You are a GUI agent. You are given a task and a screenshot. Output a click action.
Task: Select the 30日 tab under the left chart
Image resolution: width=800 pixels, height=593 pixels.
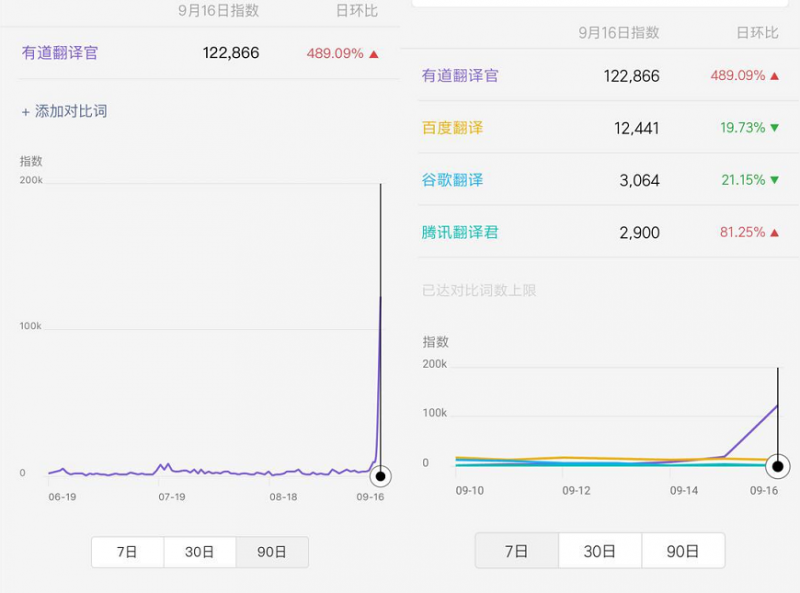[199, 552]
